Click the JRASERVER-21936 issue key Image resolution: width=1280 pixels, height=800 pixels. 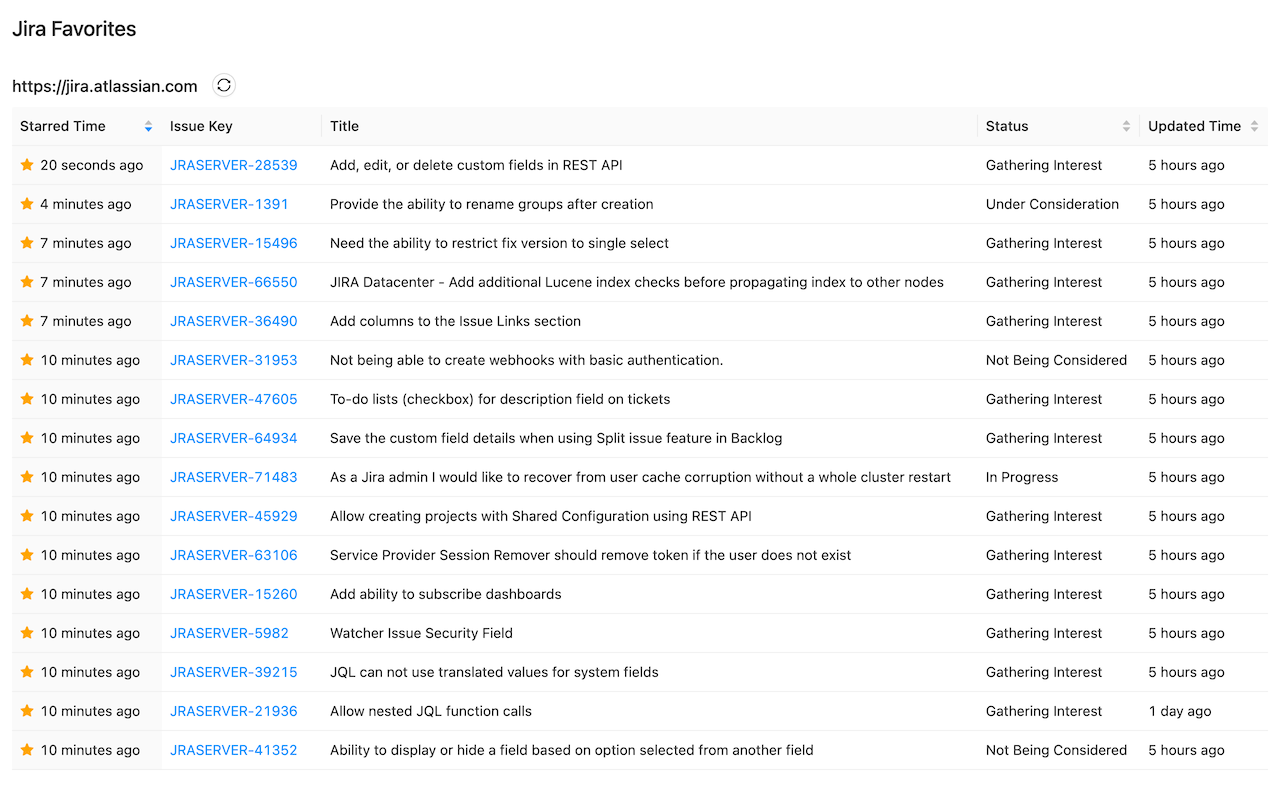(x=233, y=711)
